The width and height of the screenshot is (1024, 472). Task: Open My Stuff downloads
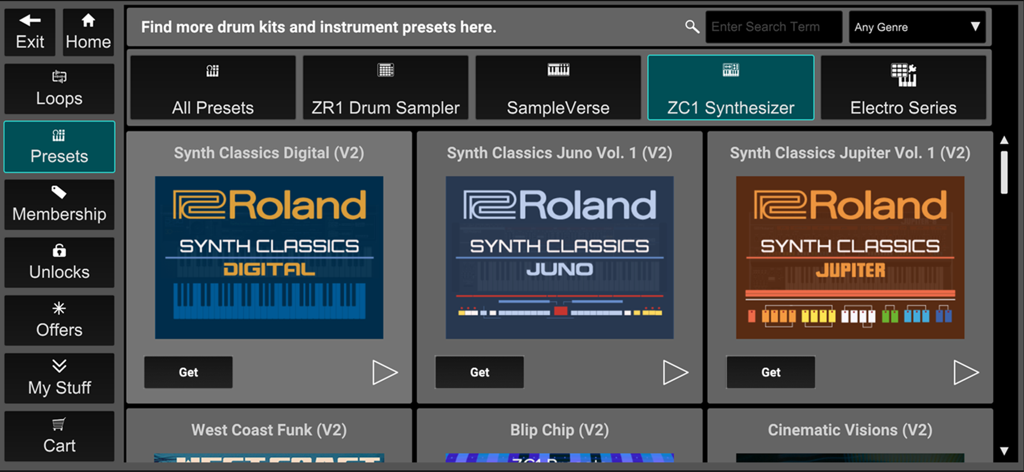pos(59,379)
